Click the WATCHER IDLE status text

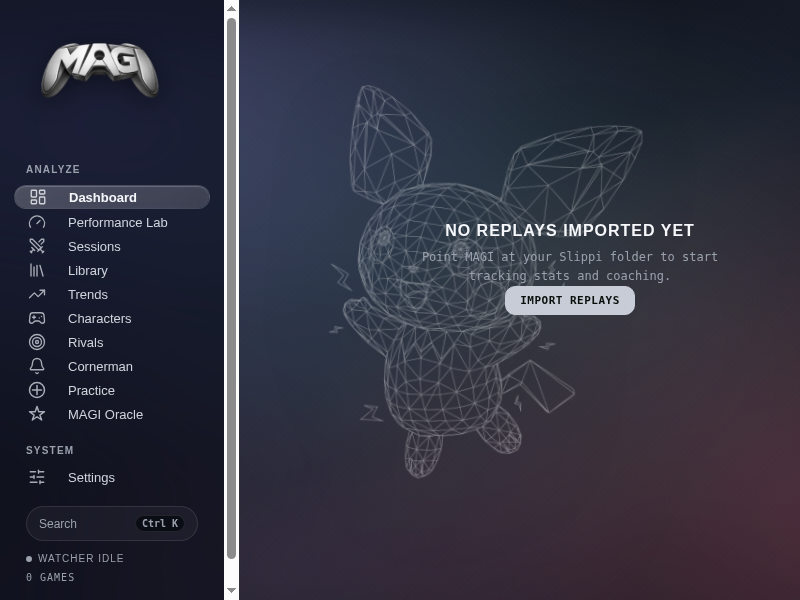(81, 558)
